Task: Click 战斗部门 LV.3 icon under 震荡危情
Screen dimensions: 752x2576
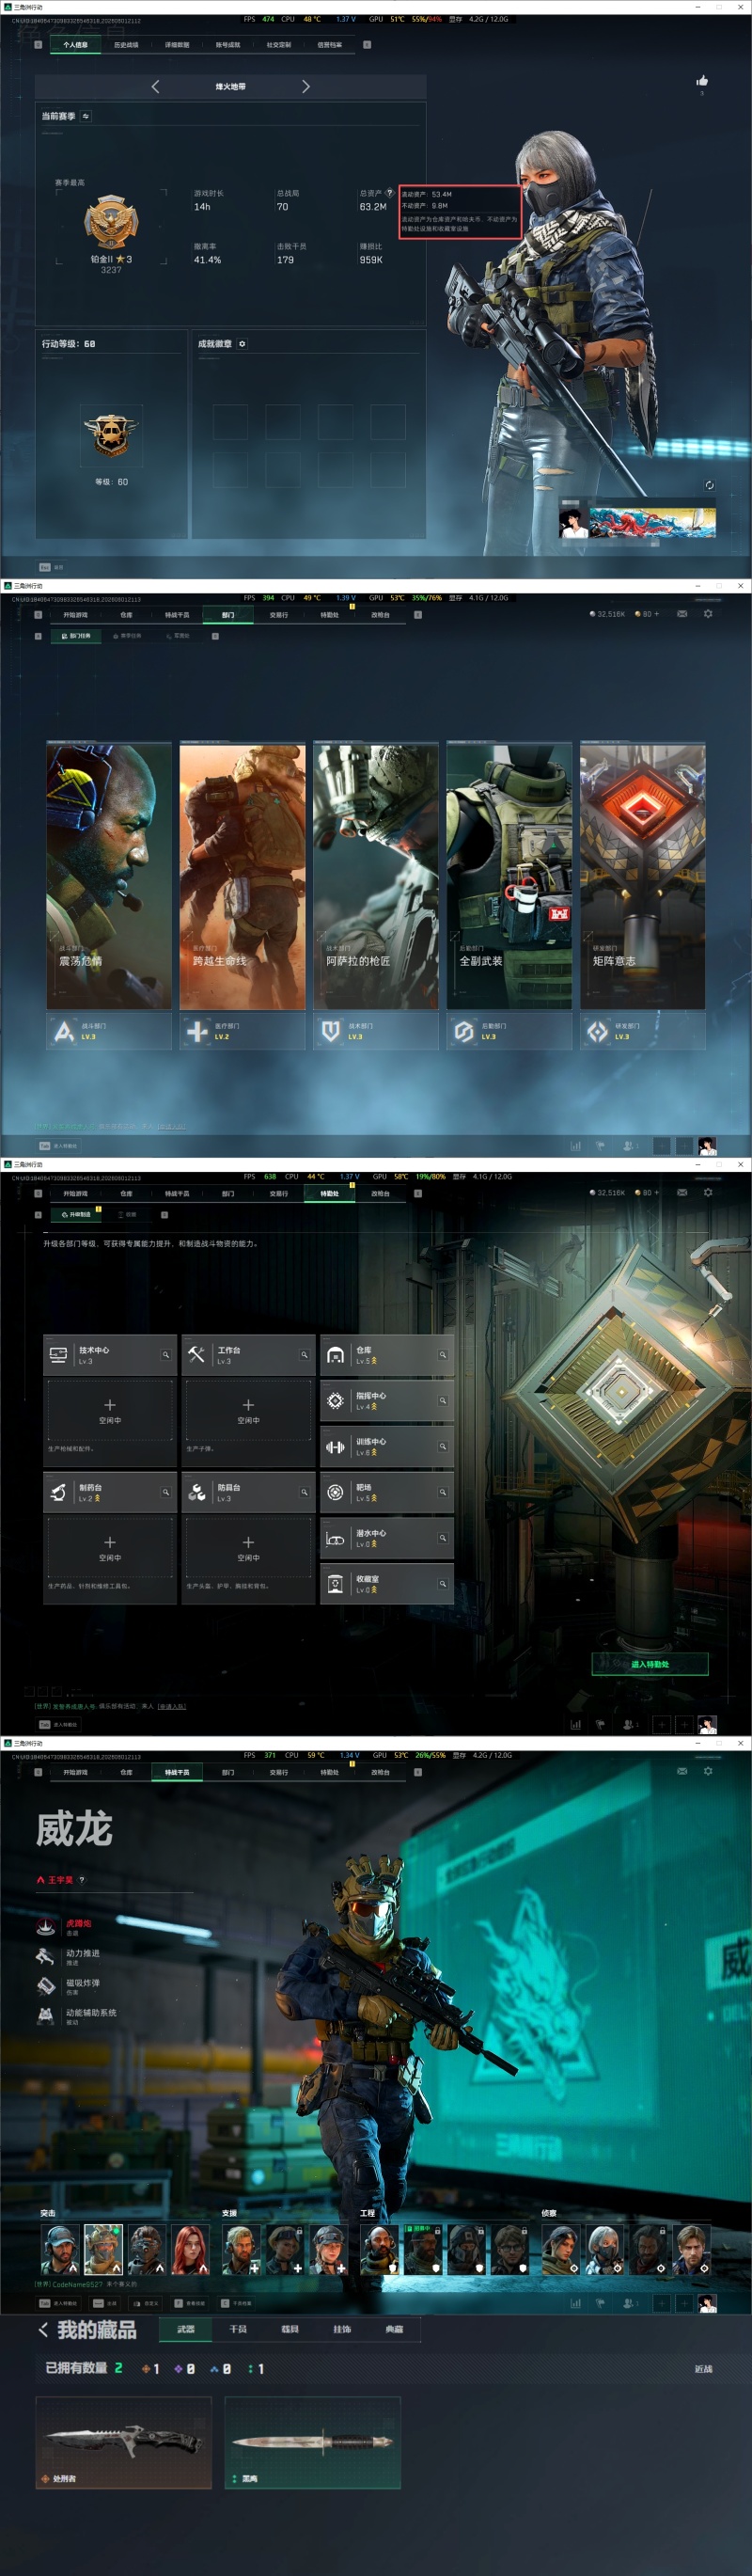Action: [x=64, y=1032]
